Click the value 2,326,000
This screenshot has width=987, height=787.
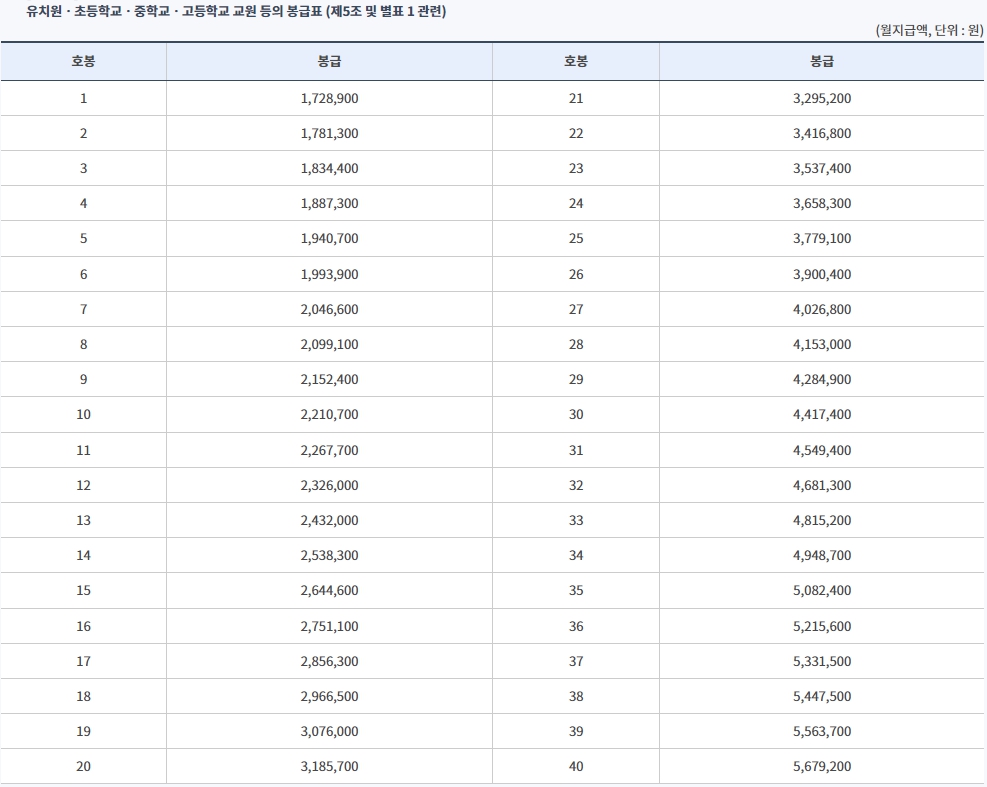click(x=329, y=485)
